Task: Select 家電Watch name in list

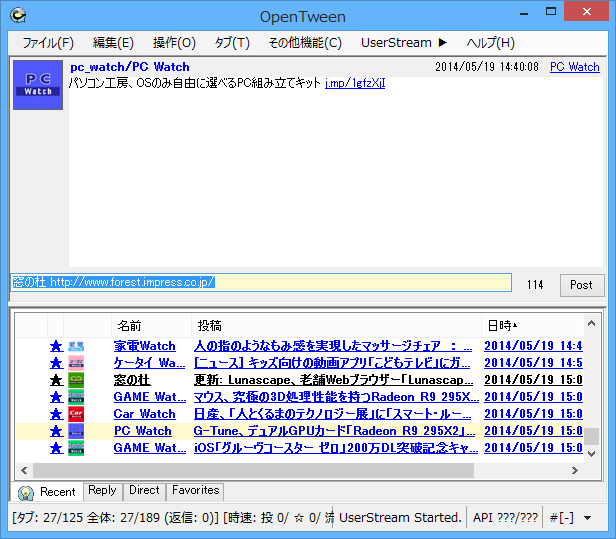Action: [x=145, y=346]
